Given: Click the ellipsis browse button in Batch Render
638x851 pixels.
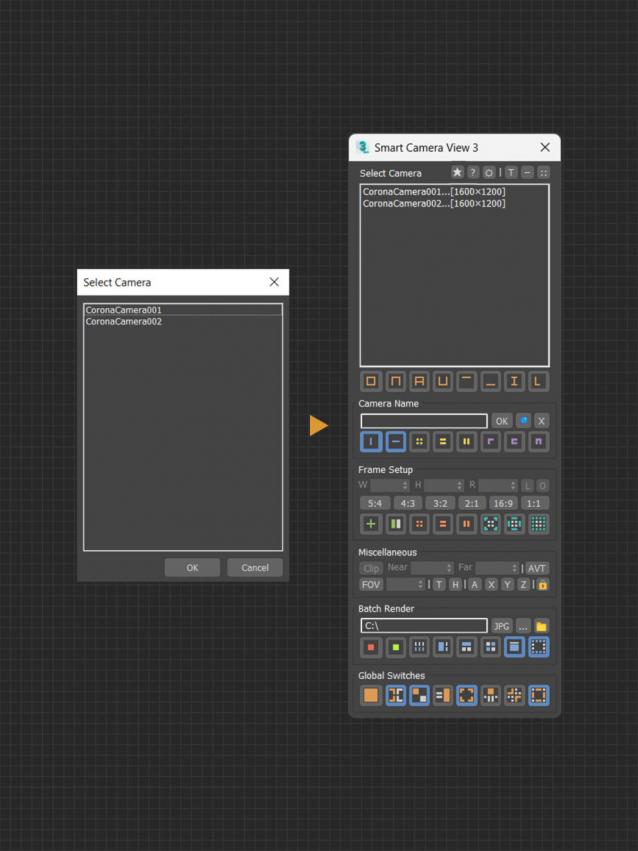Looking at the screenshot, I should coord(522,626).
